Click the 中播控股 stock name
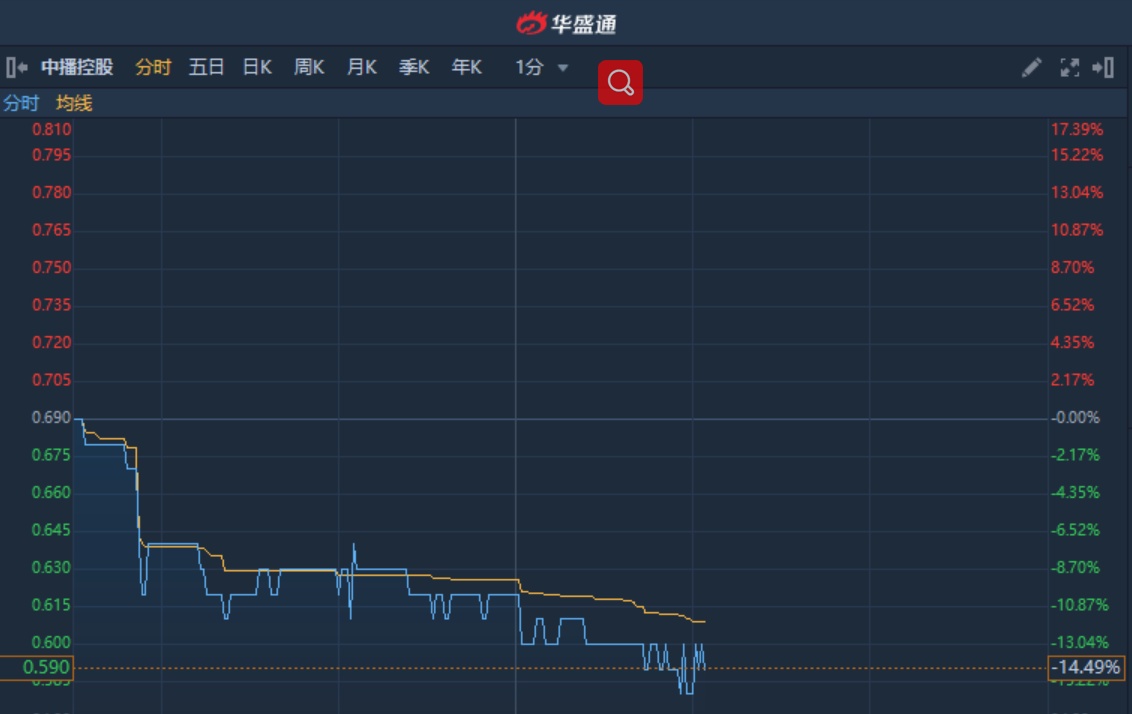The image size is (1132, 714). 77,68
